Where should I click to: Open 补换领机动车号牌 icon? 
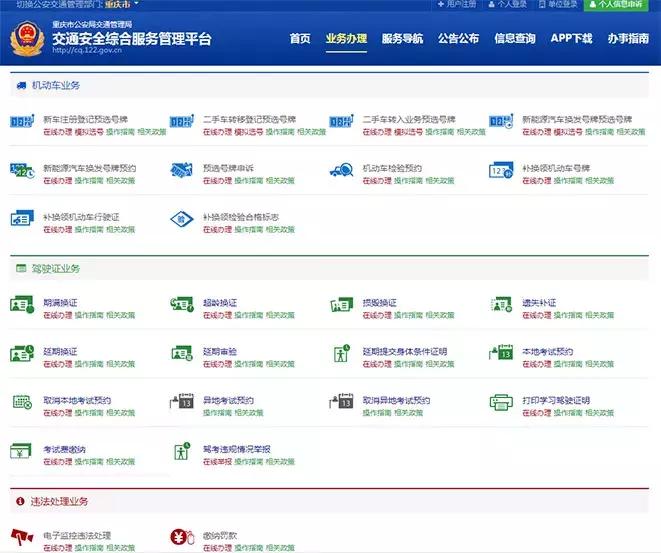pos(501,170)
